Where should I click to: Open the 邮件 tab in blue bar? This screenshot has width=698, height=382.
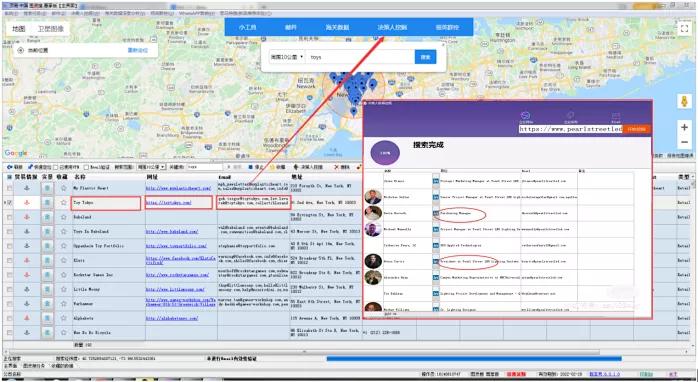click(x=291, y=28)
